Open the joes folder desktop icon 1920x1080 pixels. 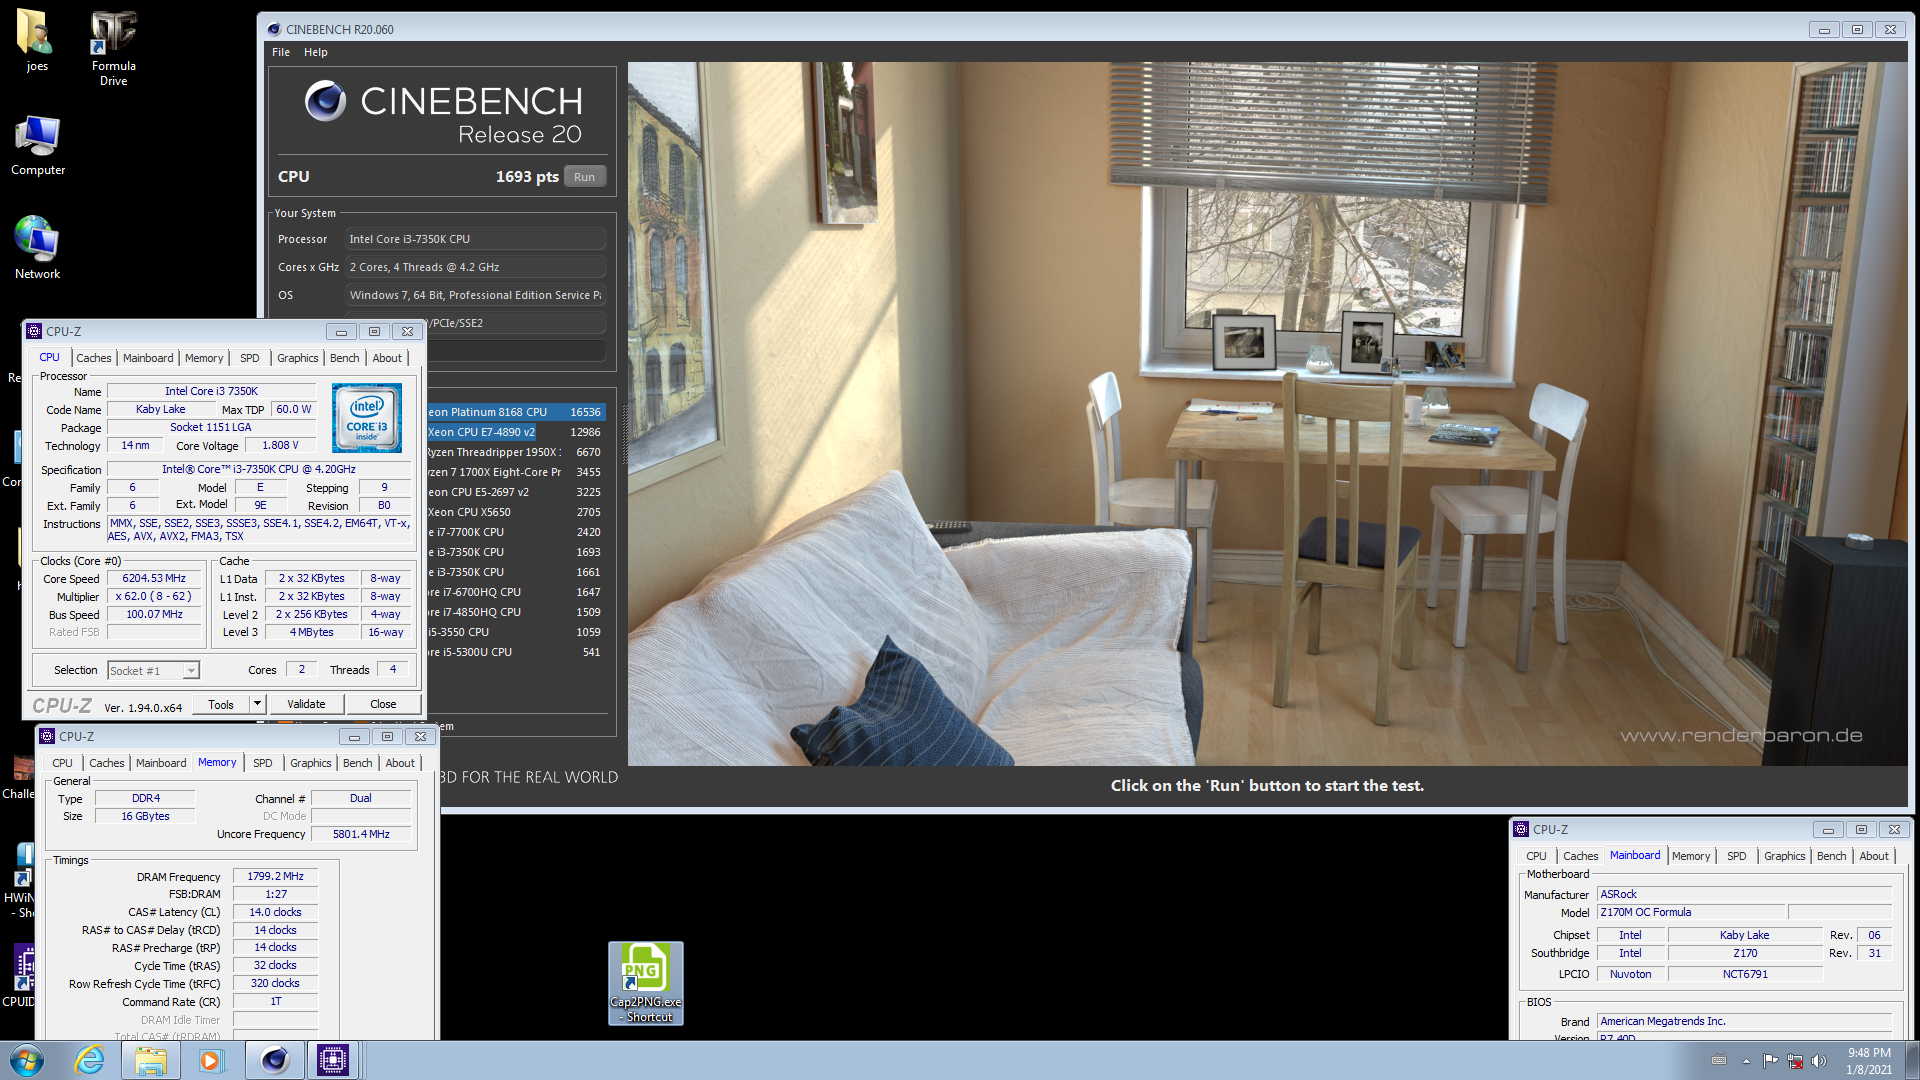click(37, 40)
